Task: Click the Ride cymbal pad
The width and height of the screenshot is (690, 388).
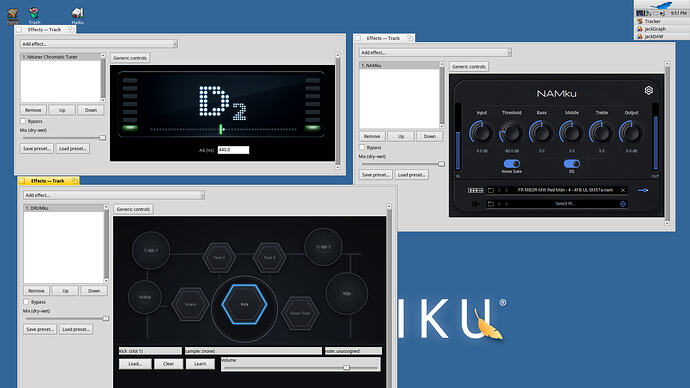Action: pos(347,293)
